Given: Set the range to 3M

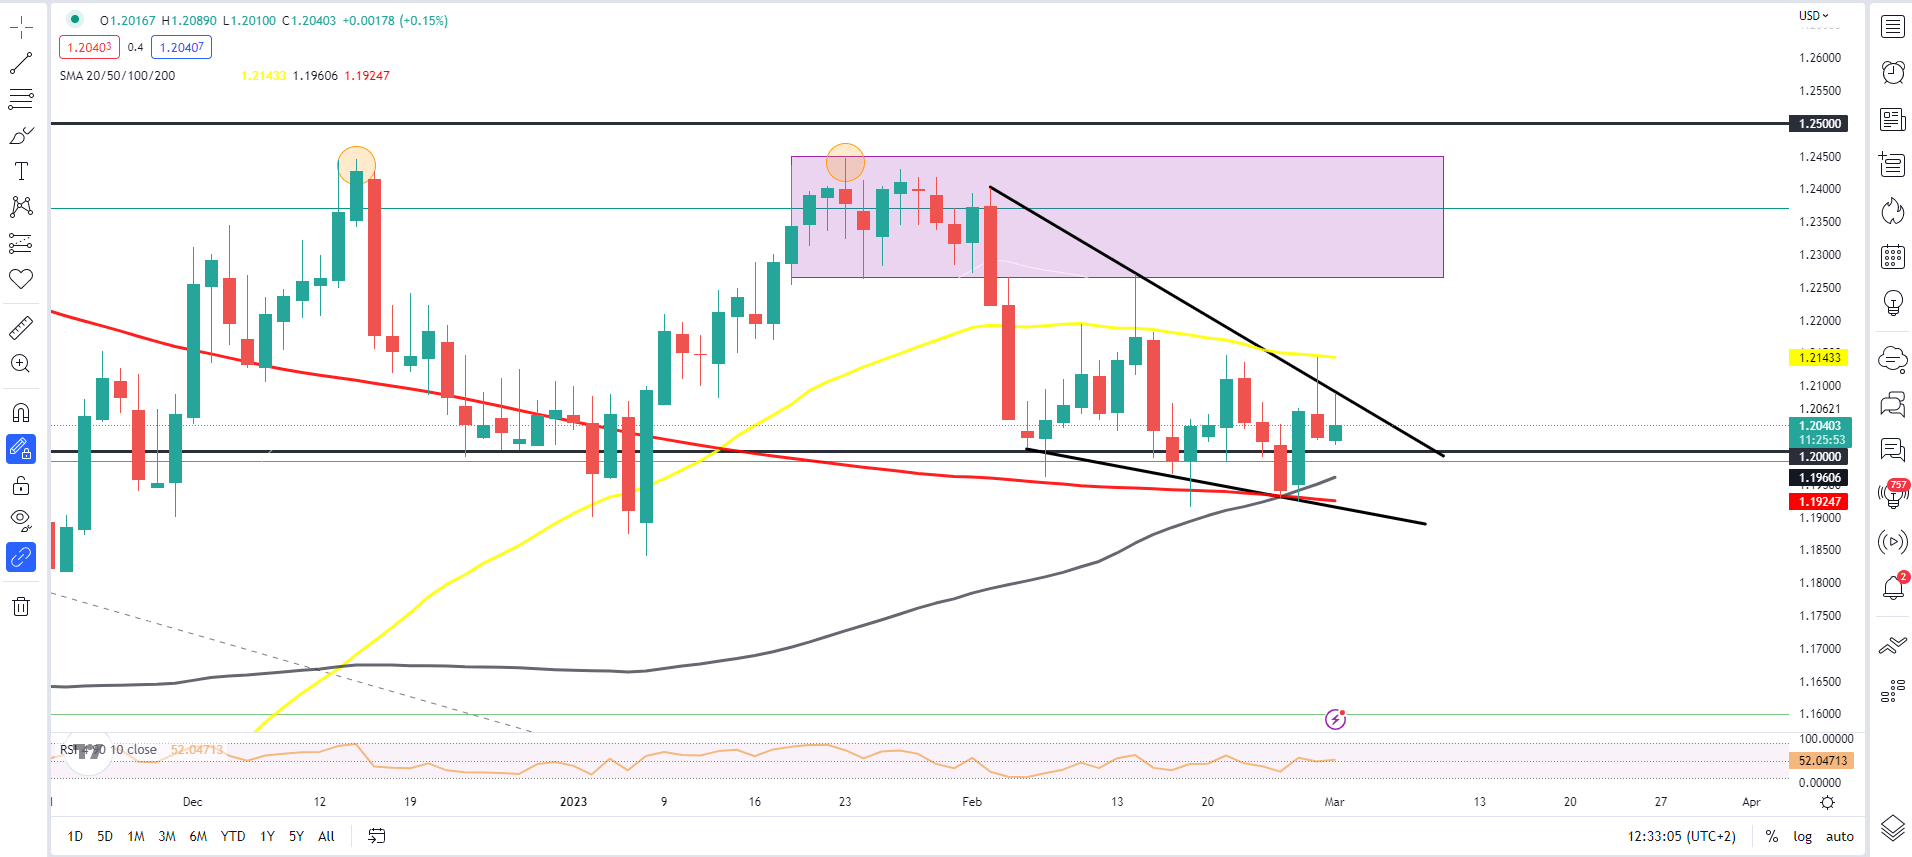Looking at the screenshot, I should coord(167,836).
